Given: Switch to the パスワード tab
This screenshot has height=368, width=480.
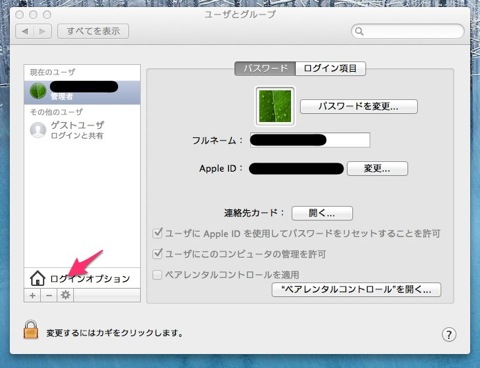Looking at the screenshot, I should coord(265,68).
